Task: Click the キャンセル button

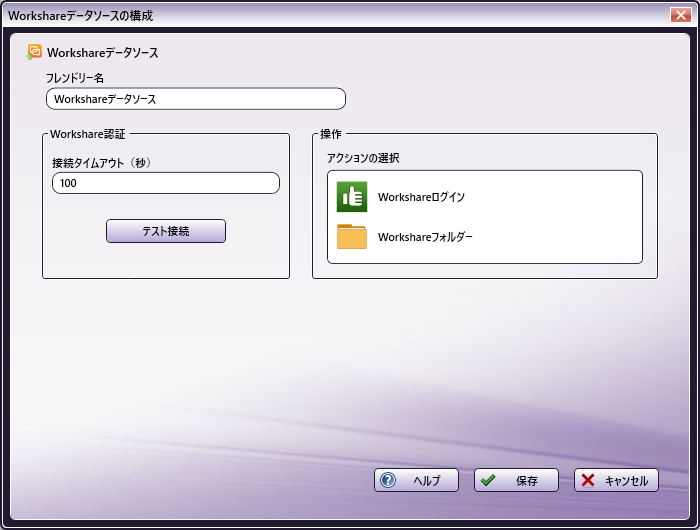Action: pyautogui.click(x=616, y=480)
